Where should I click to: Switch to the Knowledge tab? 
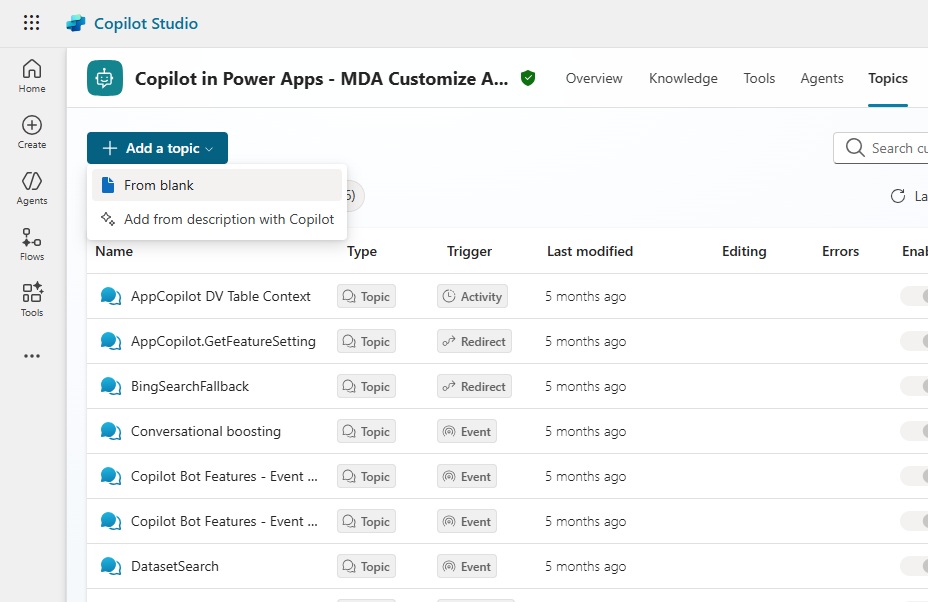point(683,78)
